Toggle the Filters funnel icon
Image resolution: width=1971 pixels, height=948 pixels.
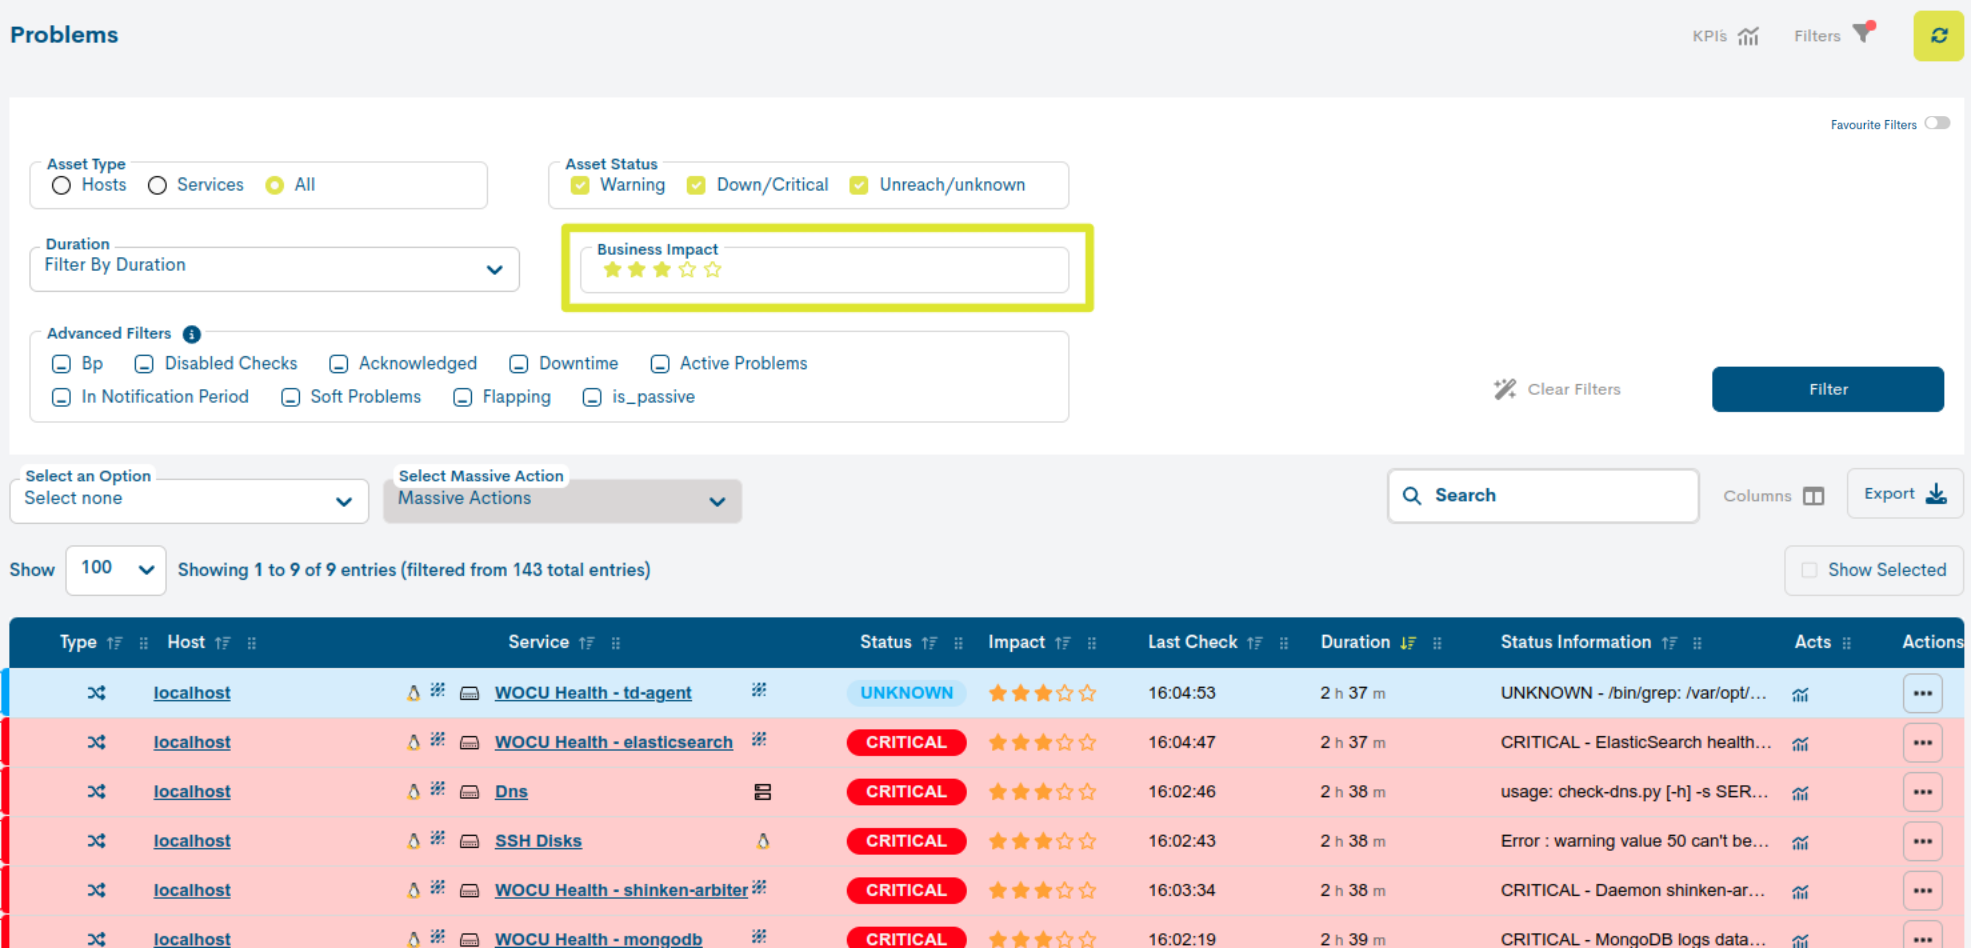(x=1863, y=32)
